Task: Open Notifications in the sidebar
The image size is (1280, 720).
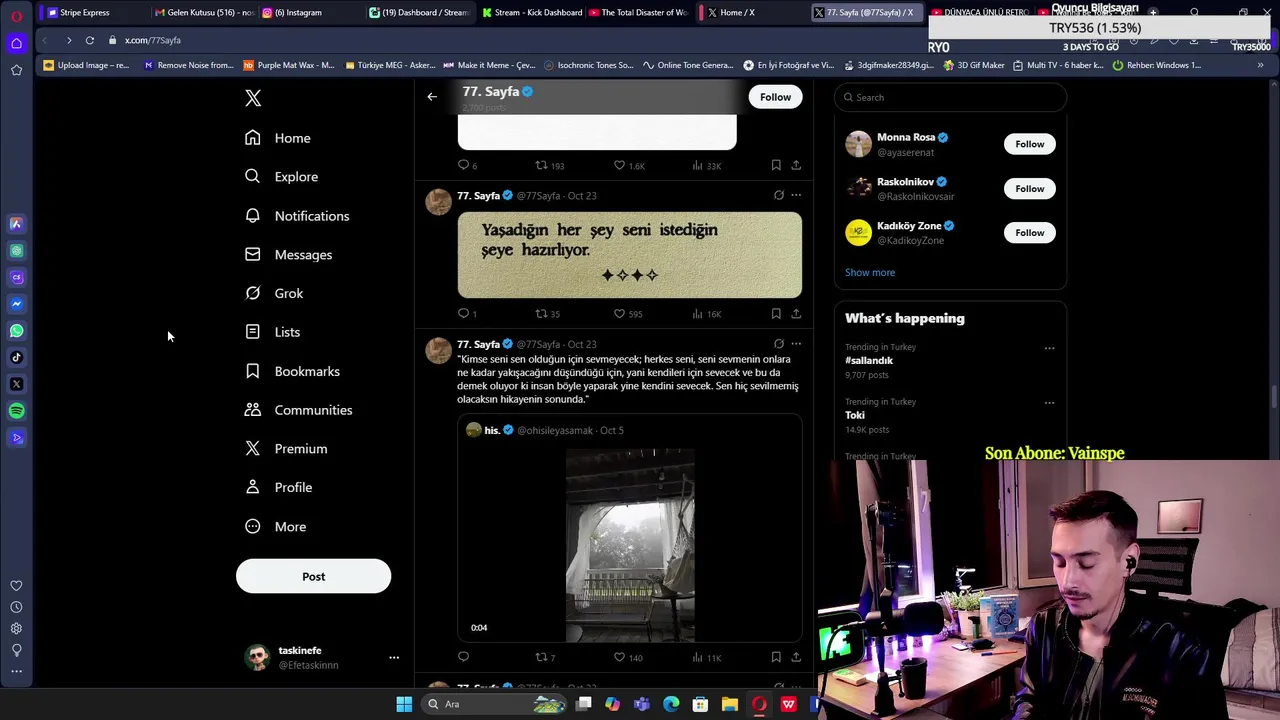Action: pos(298,216)
